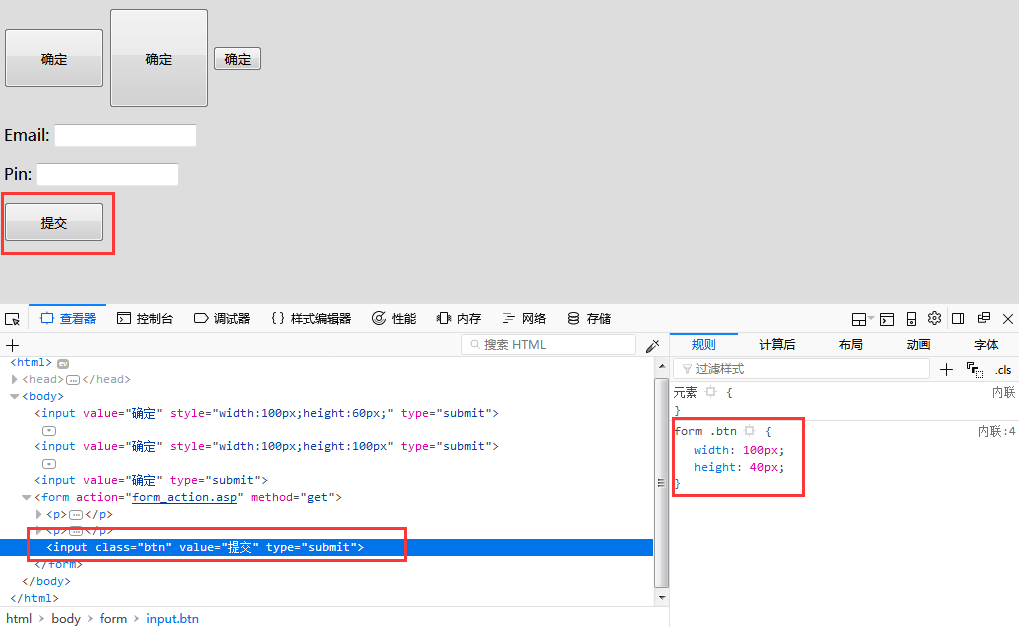This screenshot has width=1019, height=627.
Task: Toggle pseudo-class panel icon
Action: tap(975, 370)
